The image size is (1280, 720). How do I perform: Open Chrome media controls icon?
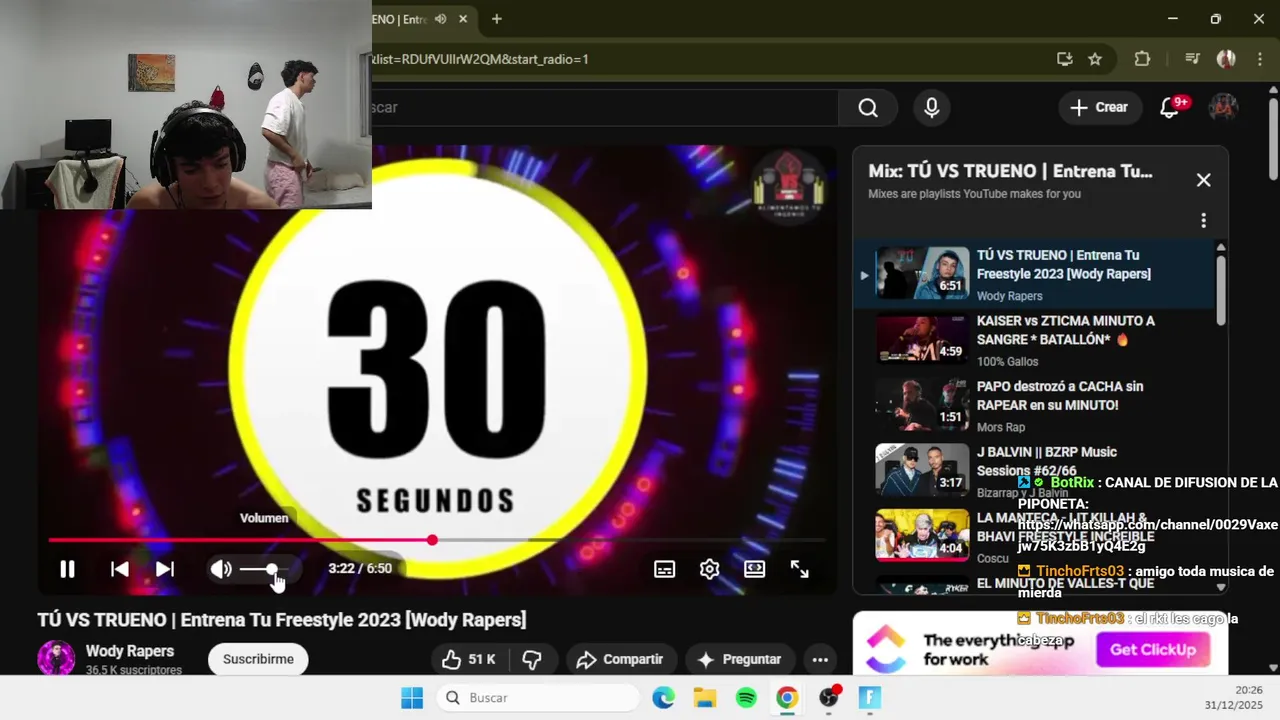click(x=1191, y=59)
